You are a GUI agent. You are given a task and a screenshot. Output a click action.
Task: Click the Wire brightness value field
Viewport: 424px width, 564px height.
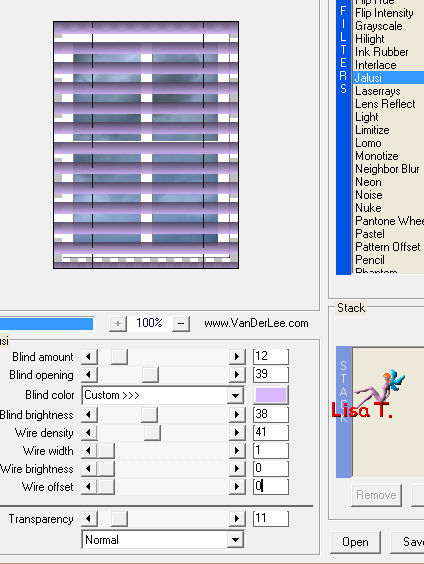pos(270,468)
